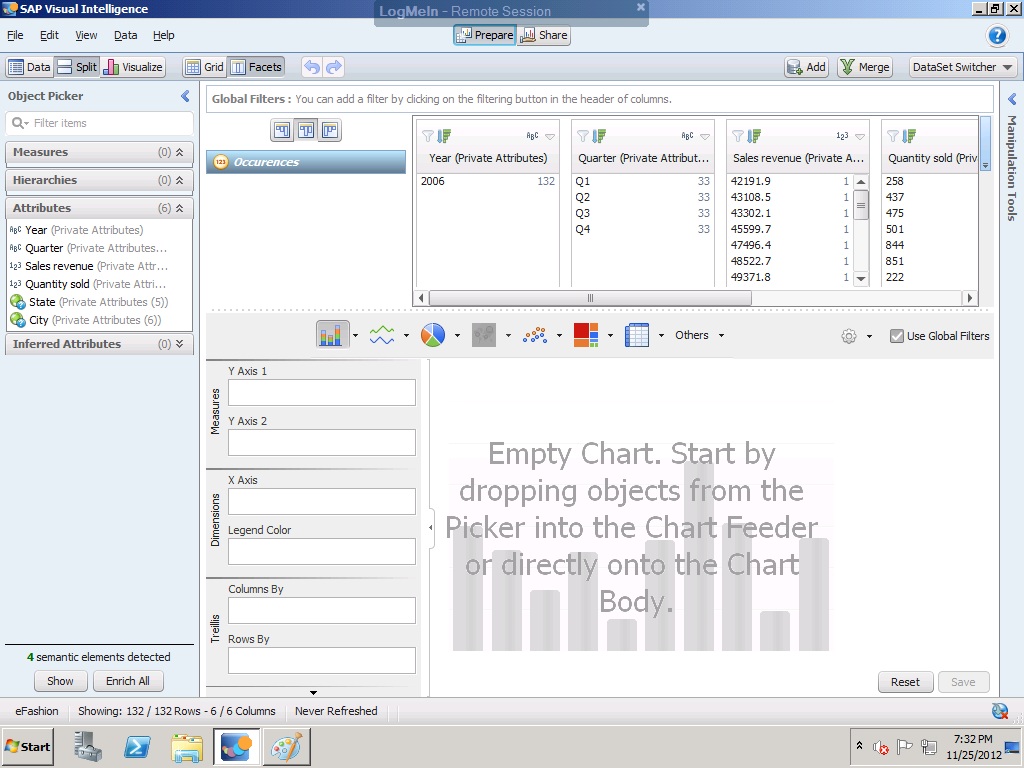Click filter icon on Quarter column
The image size is (1024, 768).
(x=583, y=136)
